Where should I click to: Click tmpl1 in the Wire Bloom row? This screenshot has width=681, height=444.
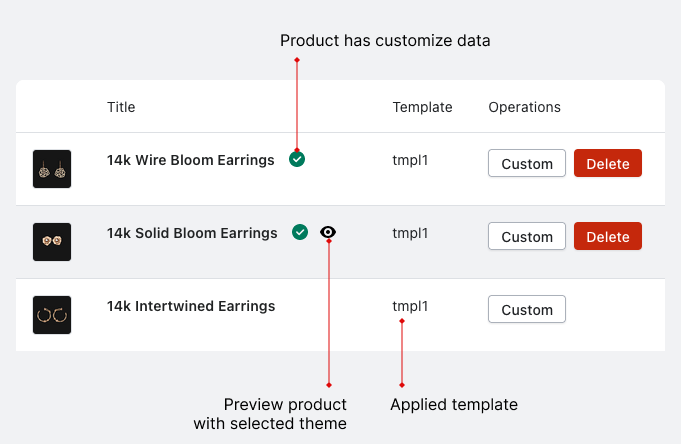(x=410, y=160)
